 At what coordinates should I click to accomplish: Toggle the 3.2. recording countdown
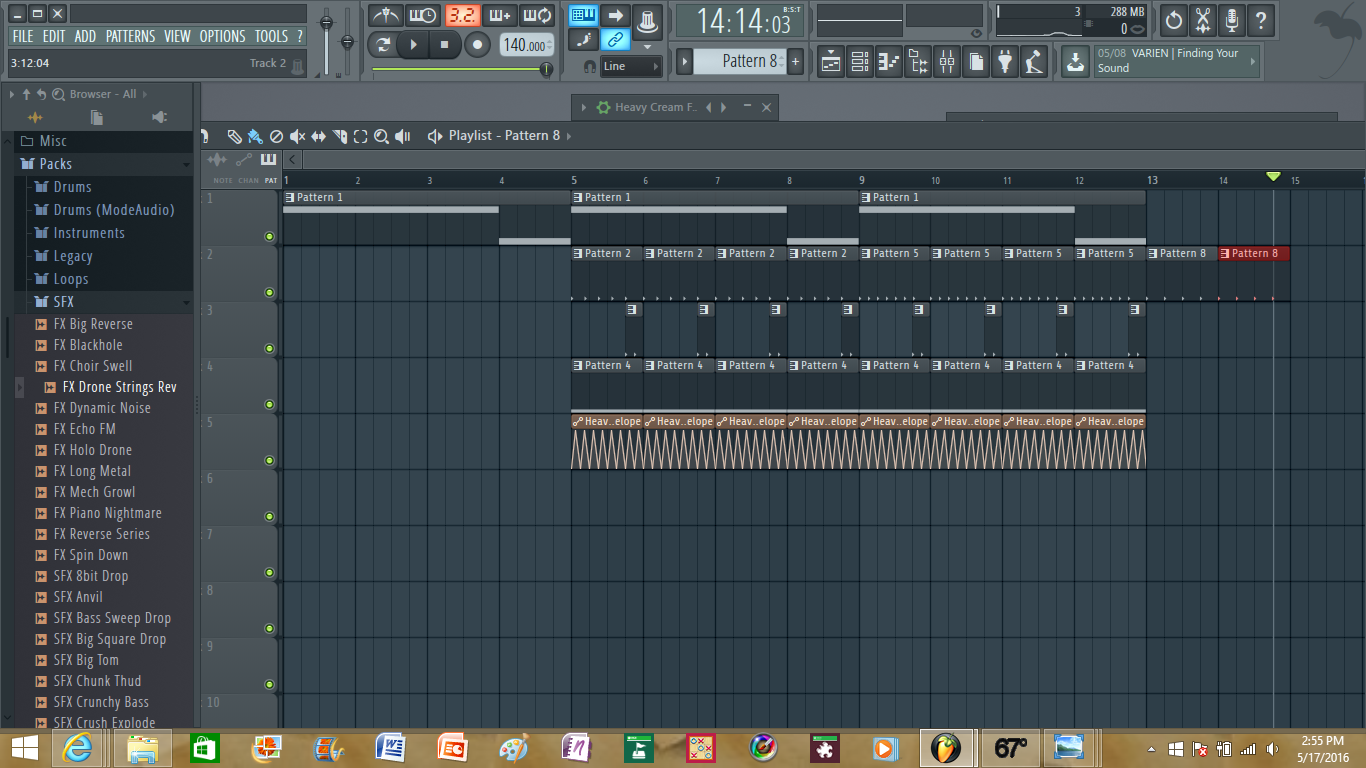coord(462,15)
